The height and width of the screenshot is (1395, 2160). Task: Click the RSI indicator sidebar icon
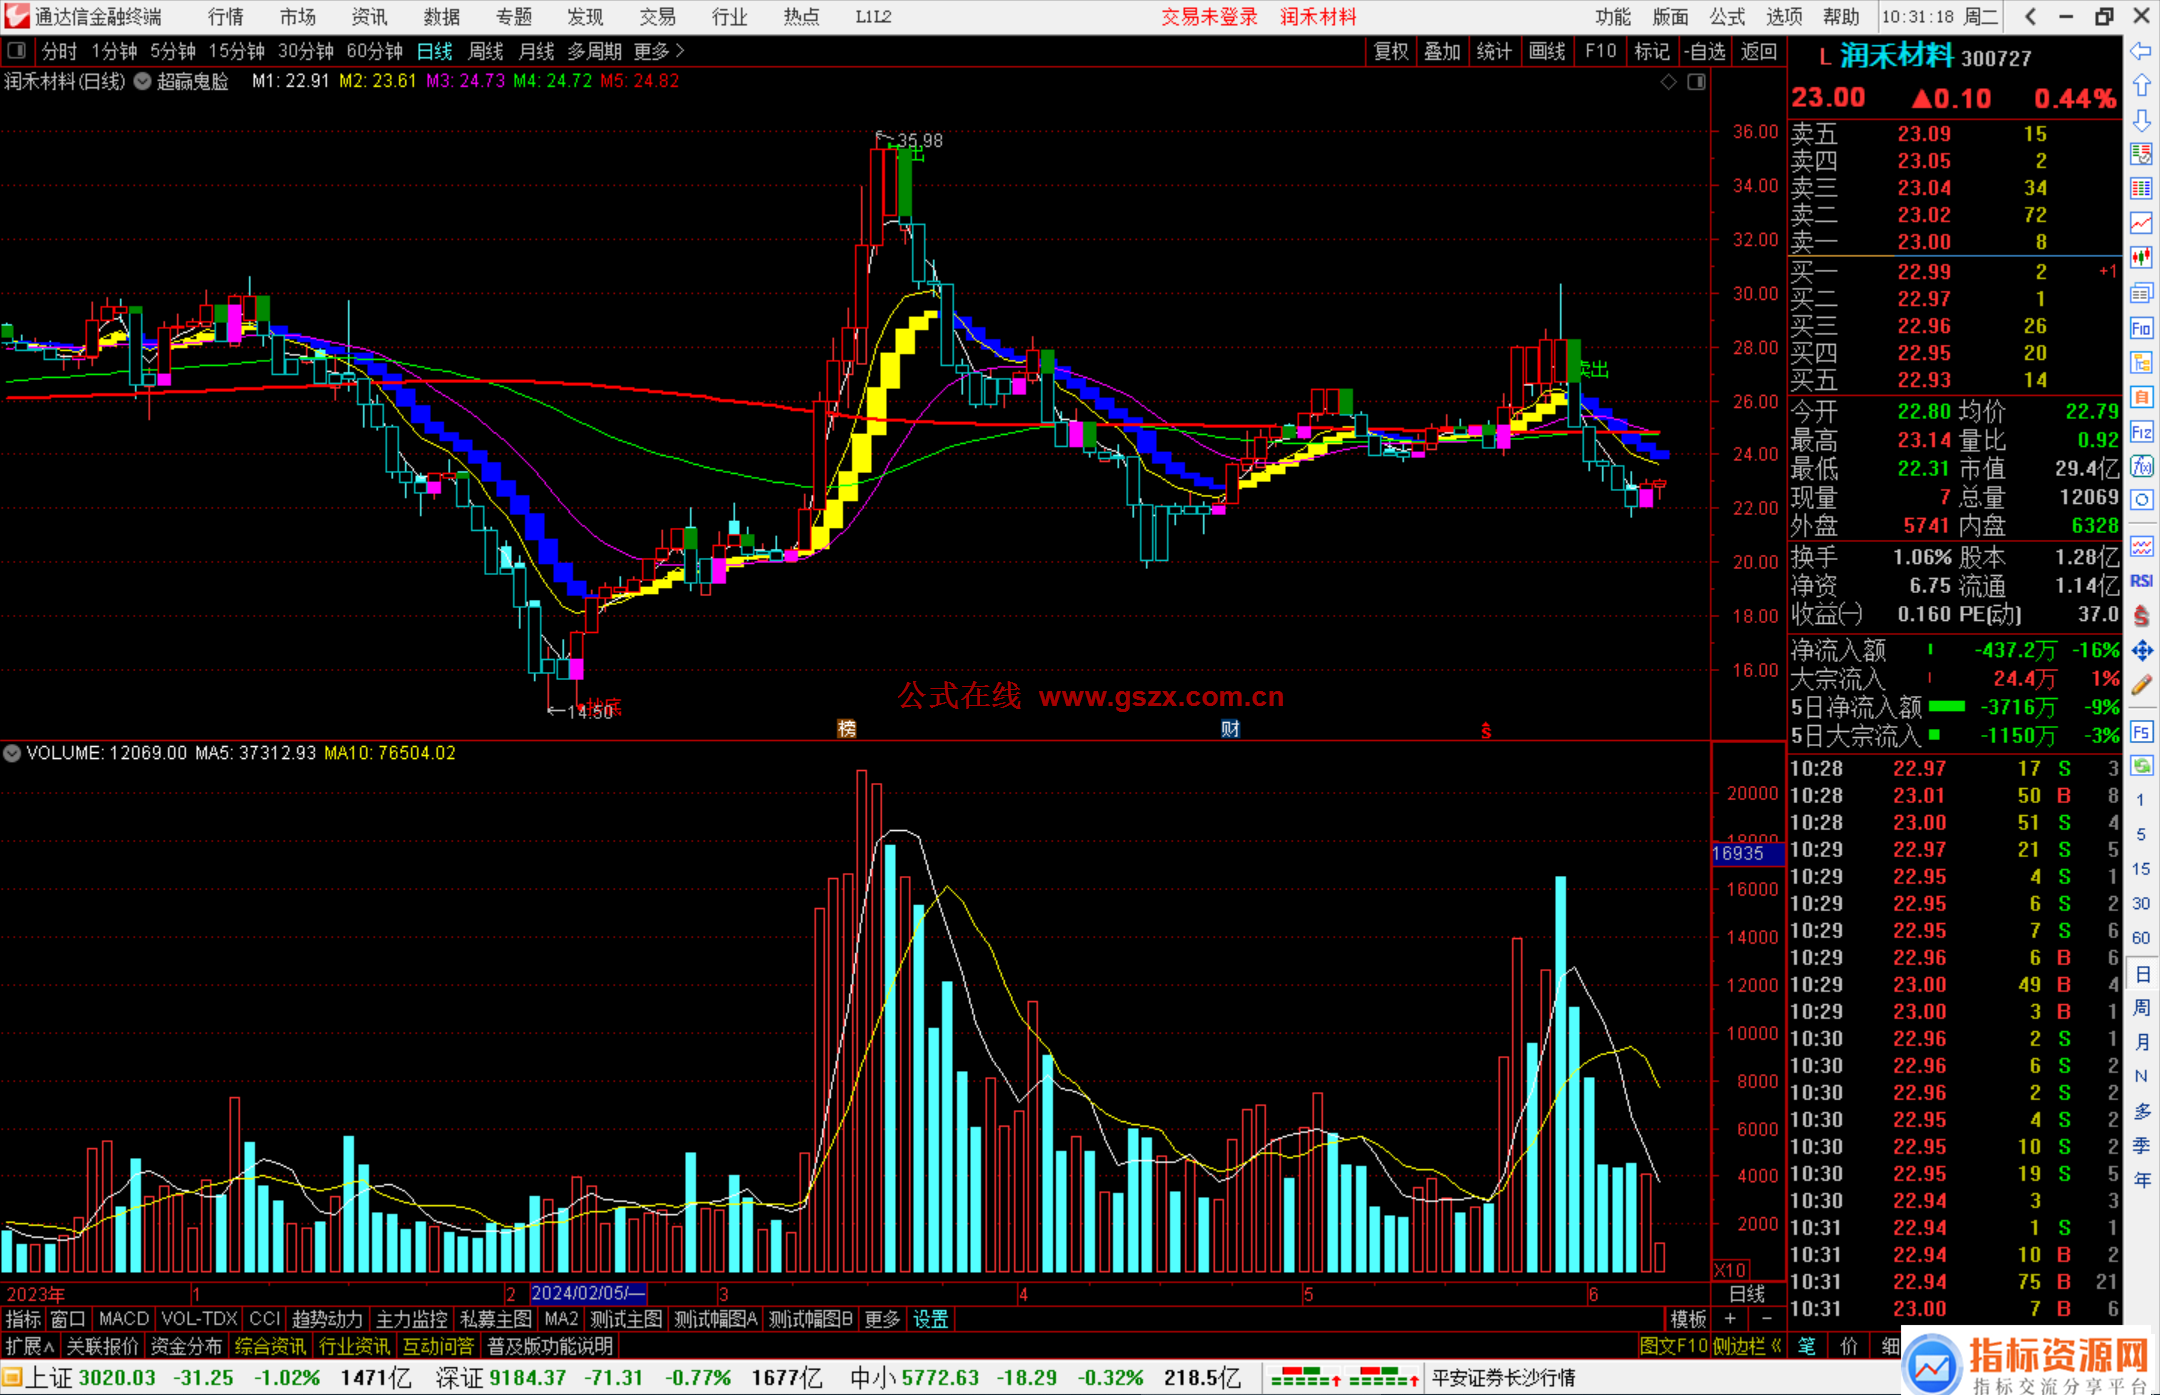(x=2141, y=581)
